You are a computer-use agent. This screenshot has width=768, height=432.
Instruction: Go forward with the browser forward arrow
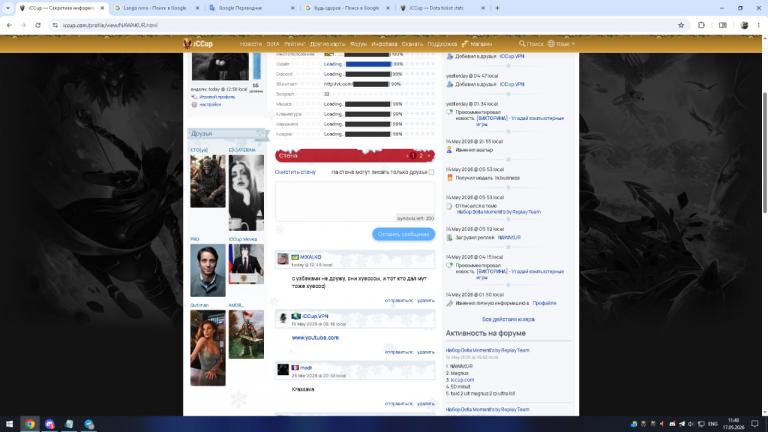(x=23, y=25)
